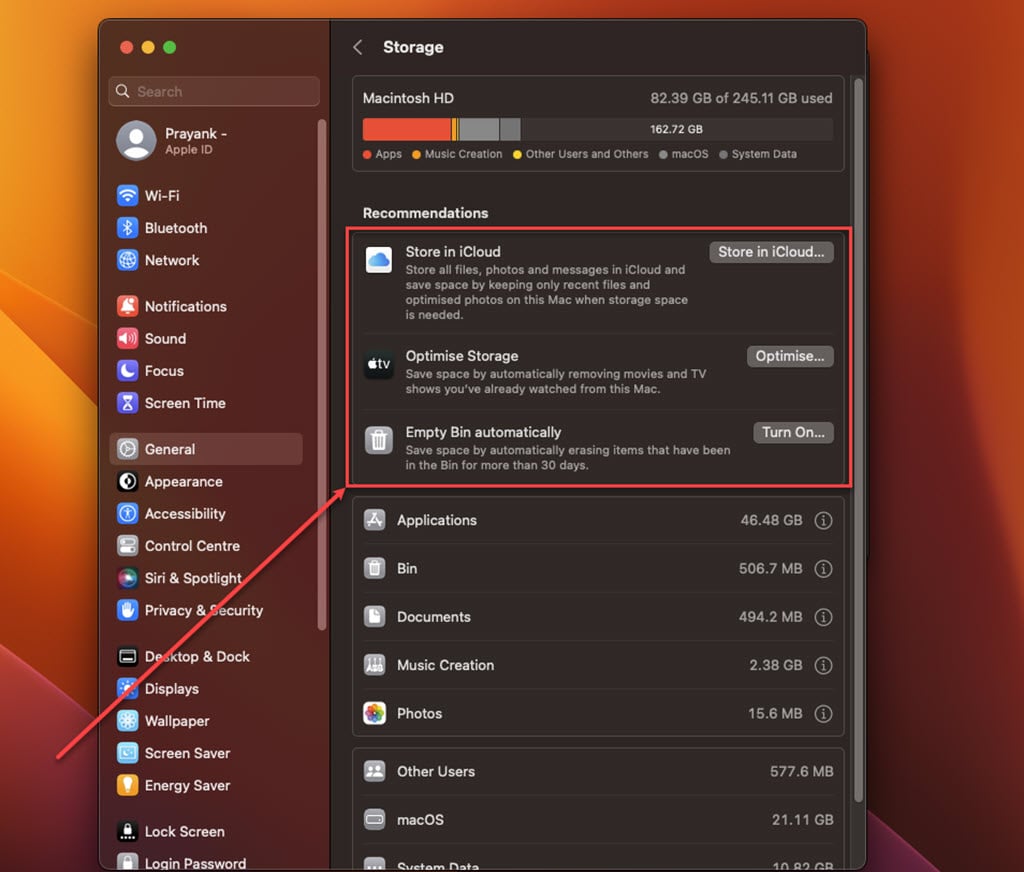The image size is (1024, 872).
Task: Show info for Music Creation storage
Action: click(x=824, y=666)
